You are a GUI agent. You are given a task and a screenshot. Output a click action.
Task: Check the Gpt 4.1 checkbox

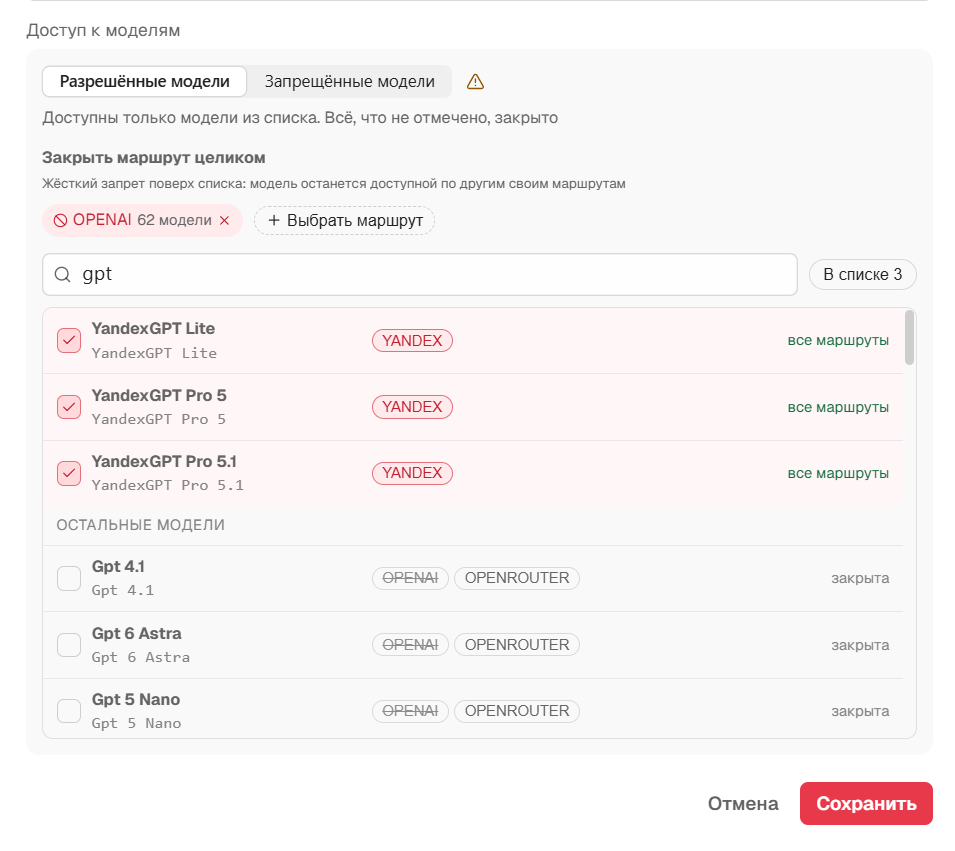pos(69,578)
